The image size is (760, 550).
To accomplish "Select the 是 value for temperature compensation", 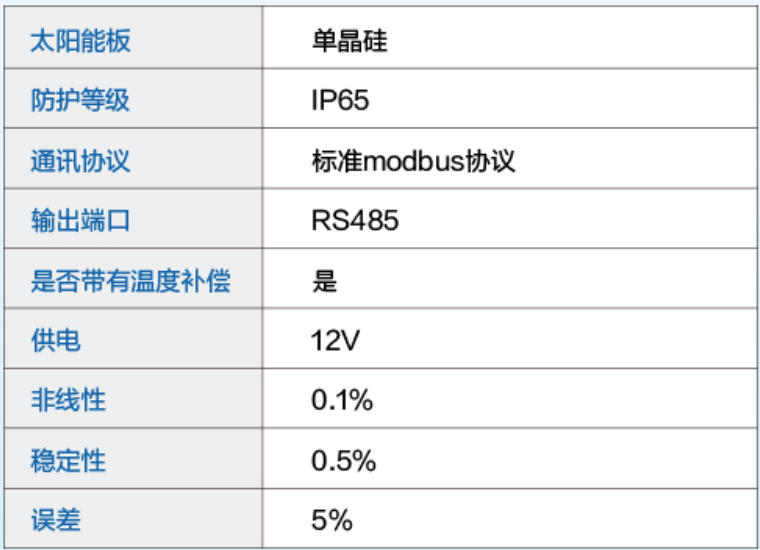I will pos(324,281).
